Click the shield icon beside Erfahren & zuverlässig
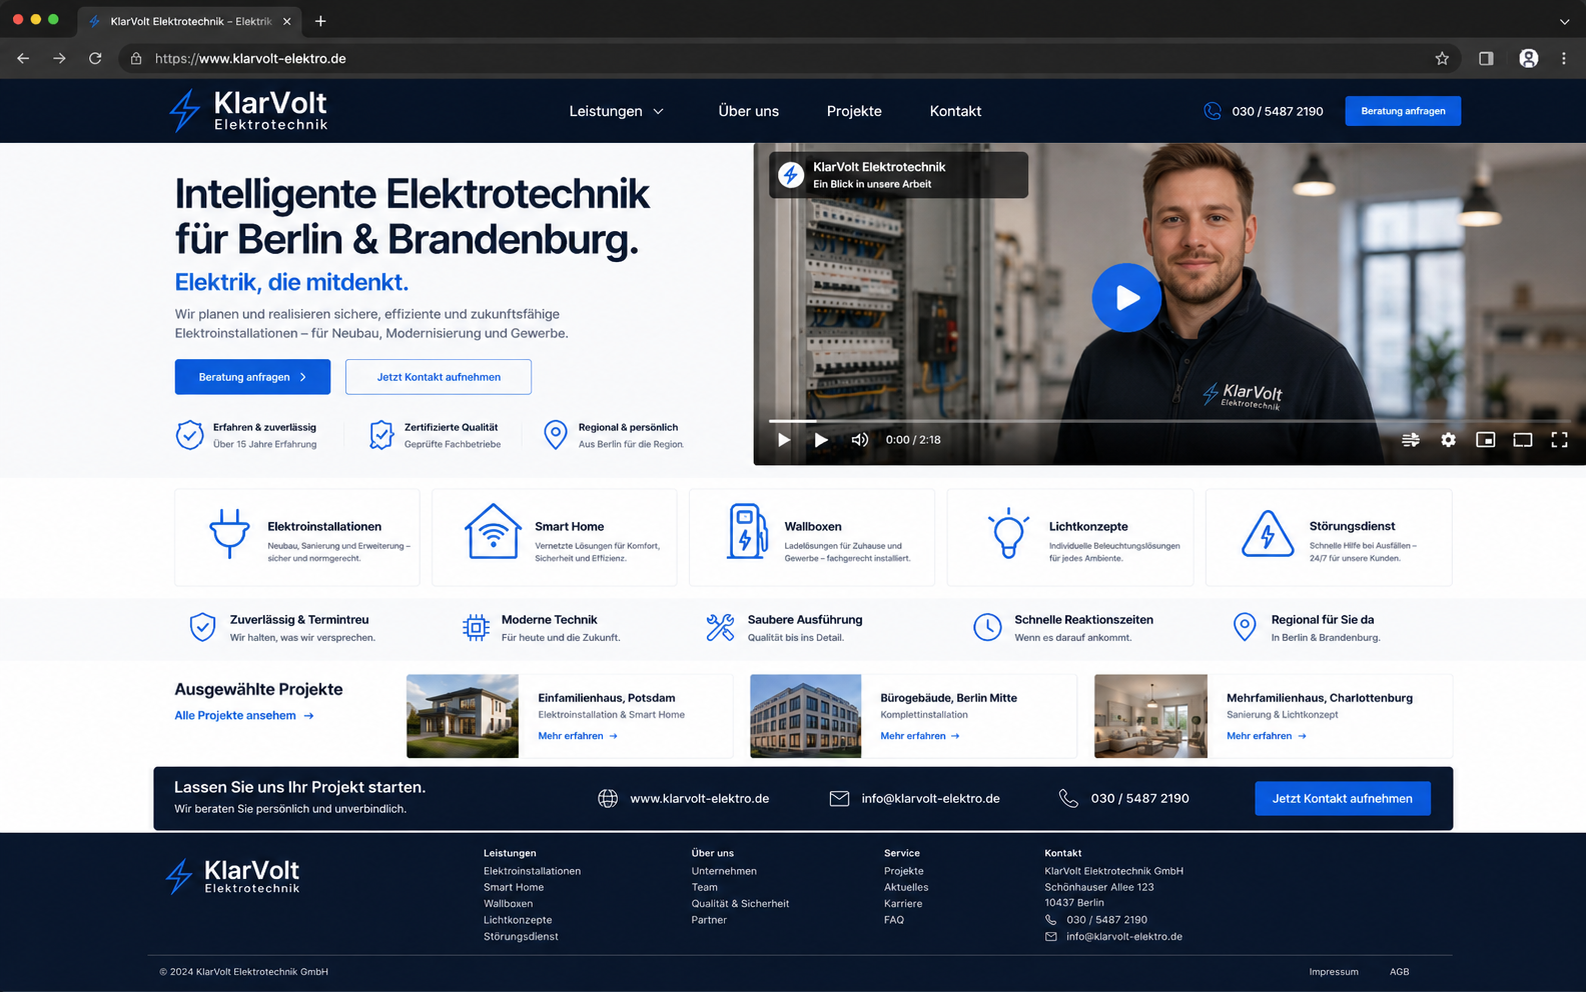The width and height of the screenshot is (1586, 992). pos(190,435)
